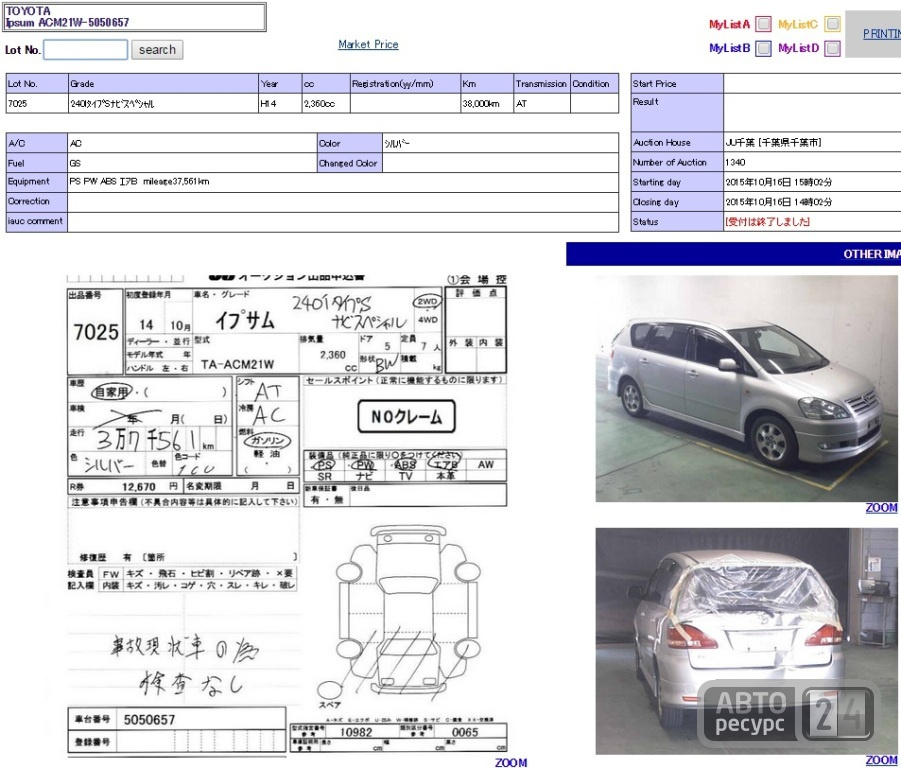Click the Condition column header
This screenshot has width=901, height=768.
pos(595,83)
